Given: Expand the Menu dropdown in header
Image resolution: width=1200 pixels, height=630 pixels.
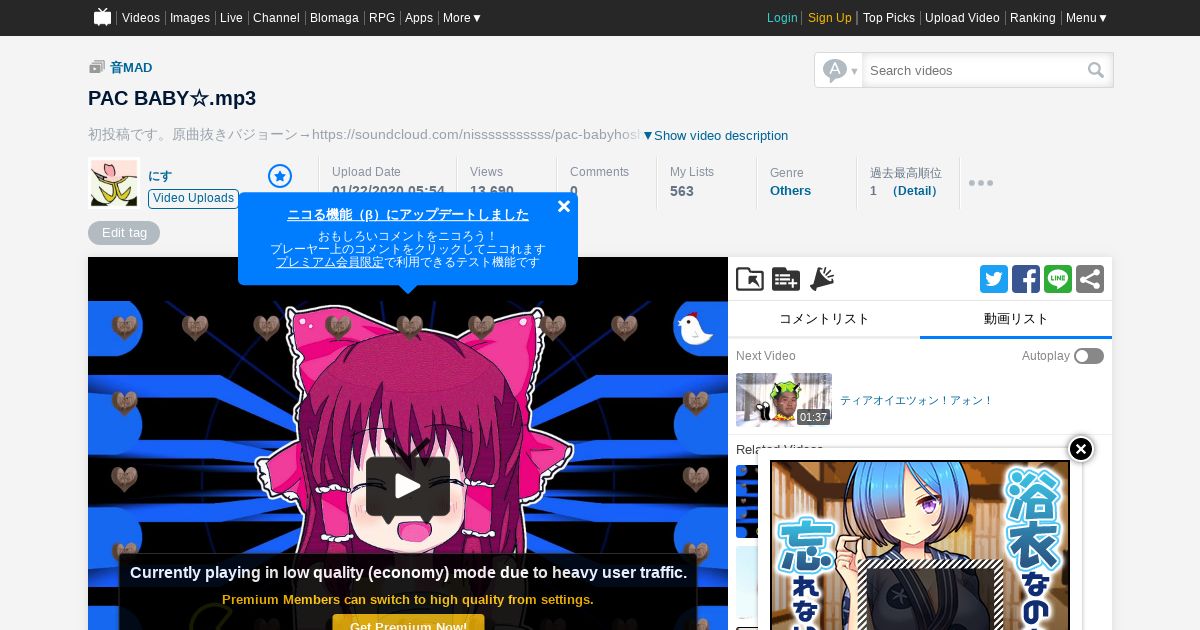Looking at the screenshot, I should [x=1087, y=18].
